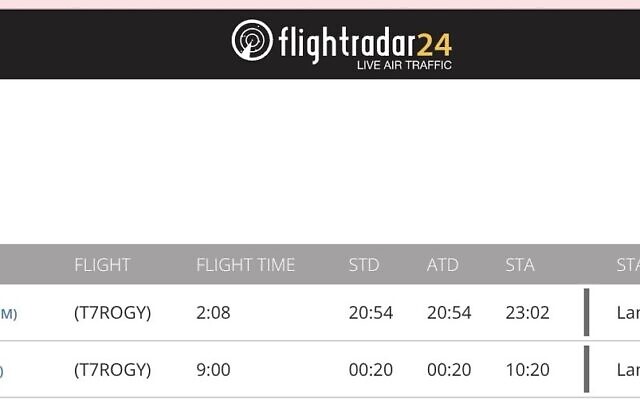
Task: Select the FLIGHT column header
Action: point(102,265)
